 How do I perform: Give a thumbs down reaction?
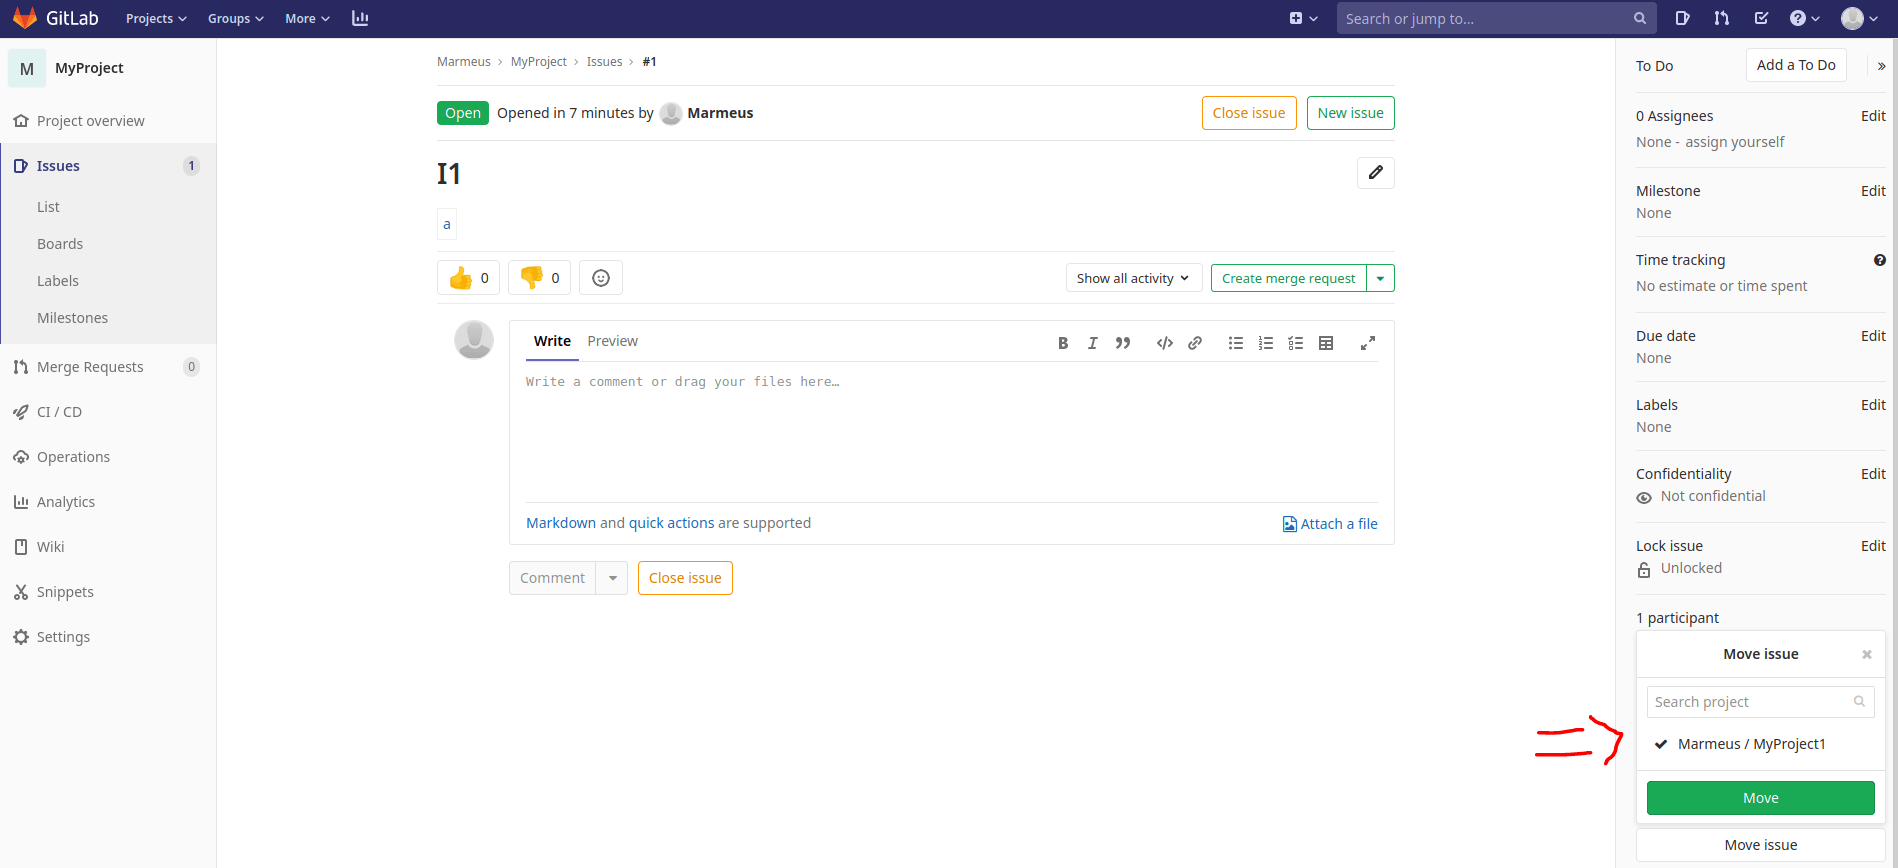point(539,278)
